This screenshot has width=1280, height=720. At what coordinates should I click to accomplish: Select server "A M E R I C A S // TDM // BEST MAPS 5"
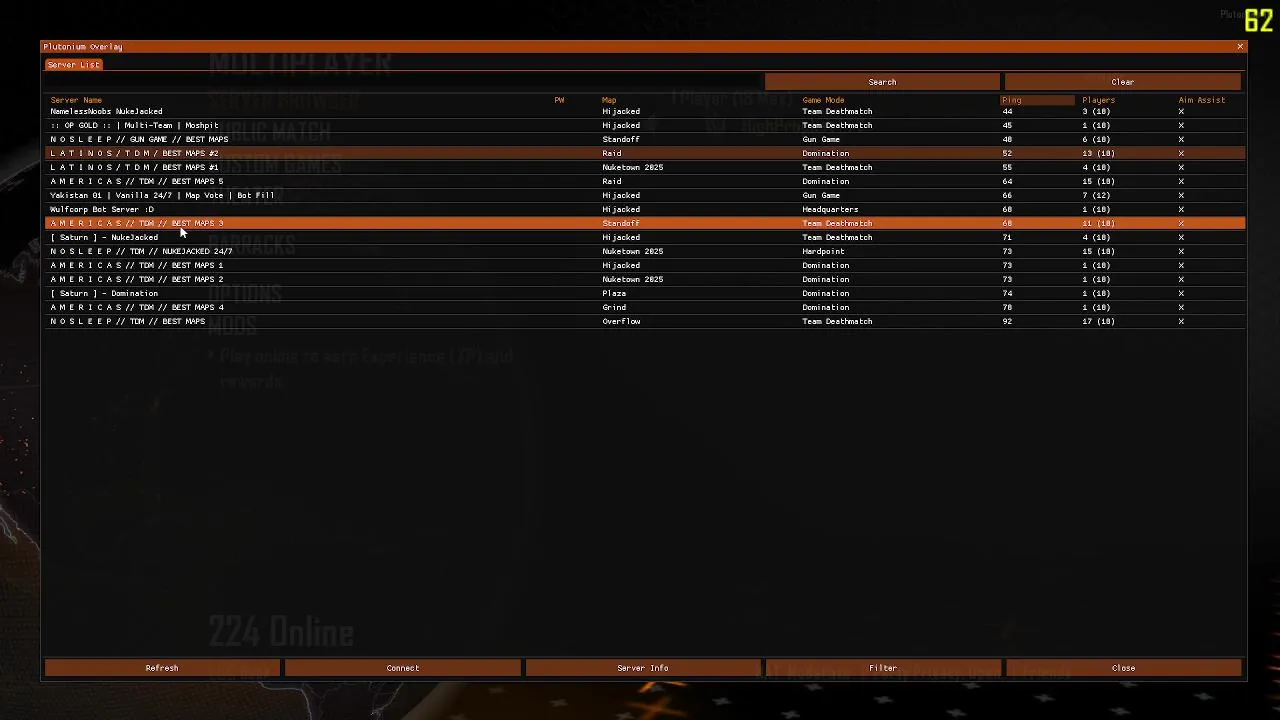coord(645,181)
